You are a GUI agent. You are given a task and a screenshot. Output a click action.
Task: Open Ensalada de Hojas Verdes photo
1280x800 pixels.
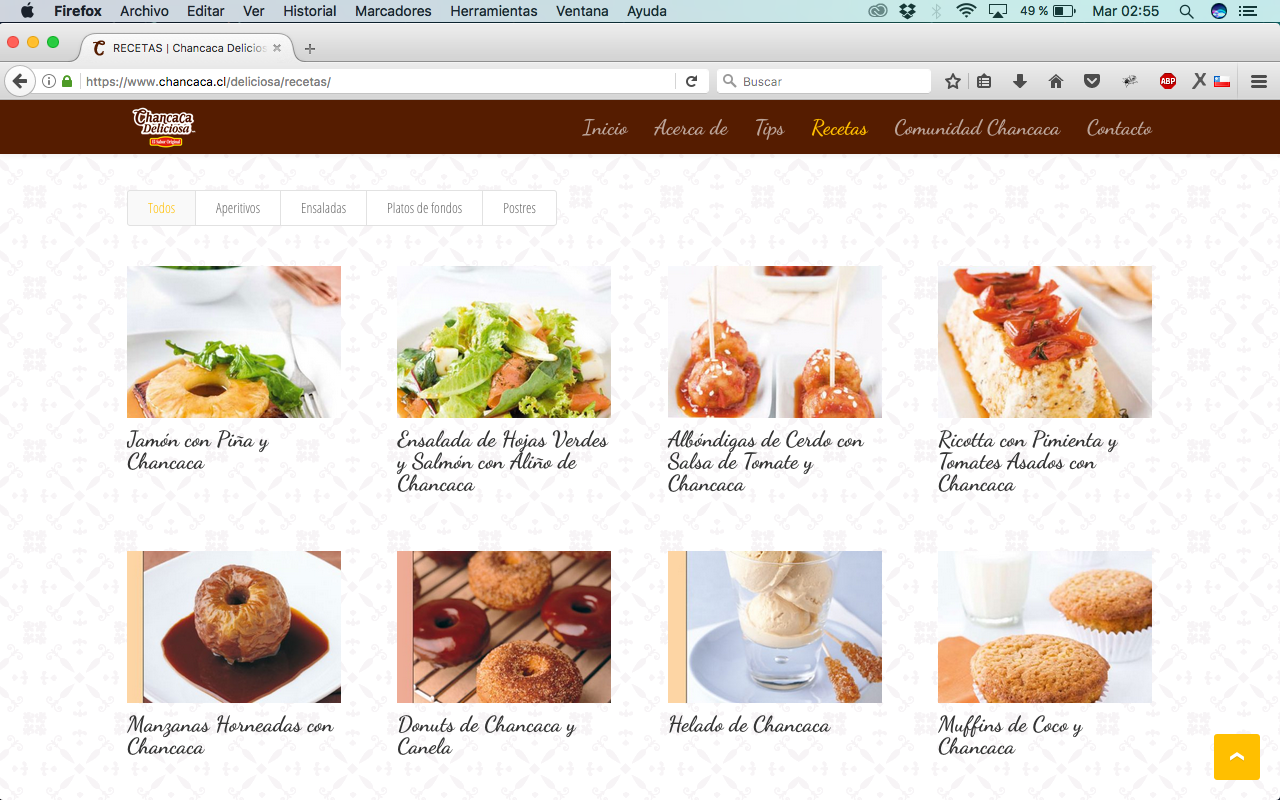click(504, 342)
